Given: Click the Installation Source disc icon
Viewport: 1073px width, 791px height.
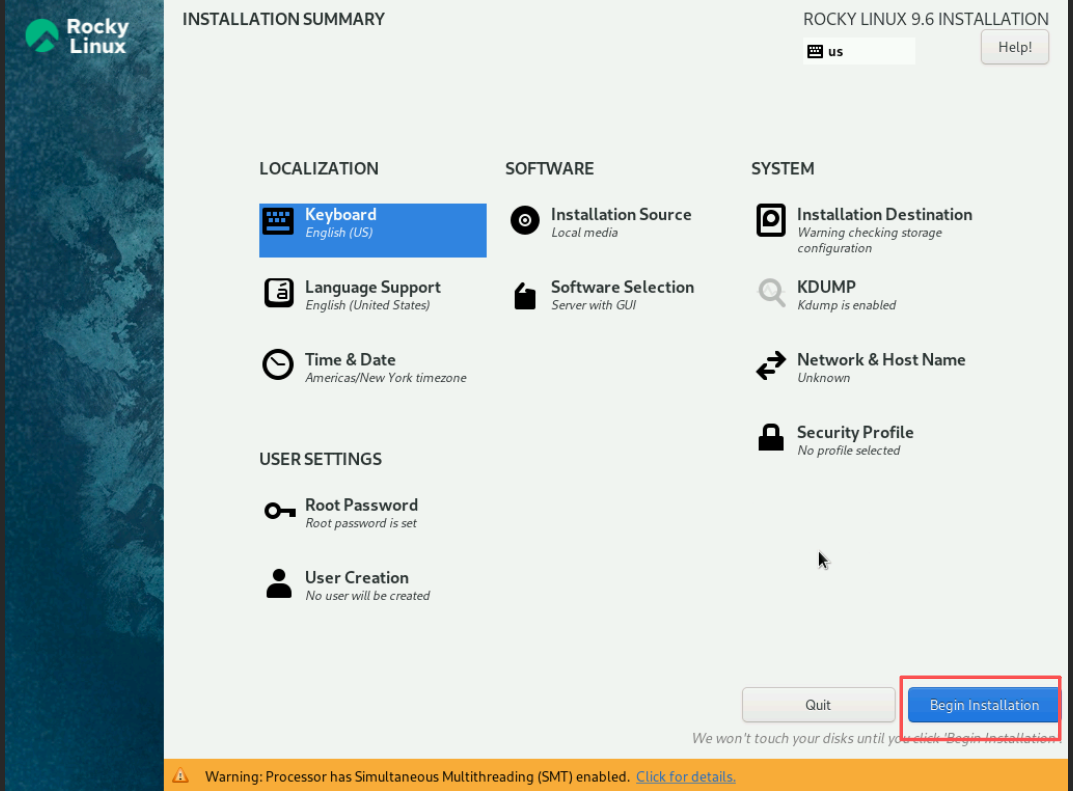Looking at the screenshot, I should click(x=525, y=220).
